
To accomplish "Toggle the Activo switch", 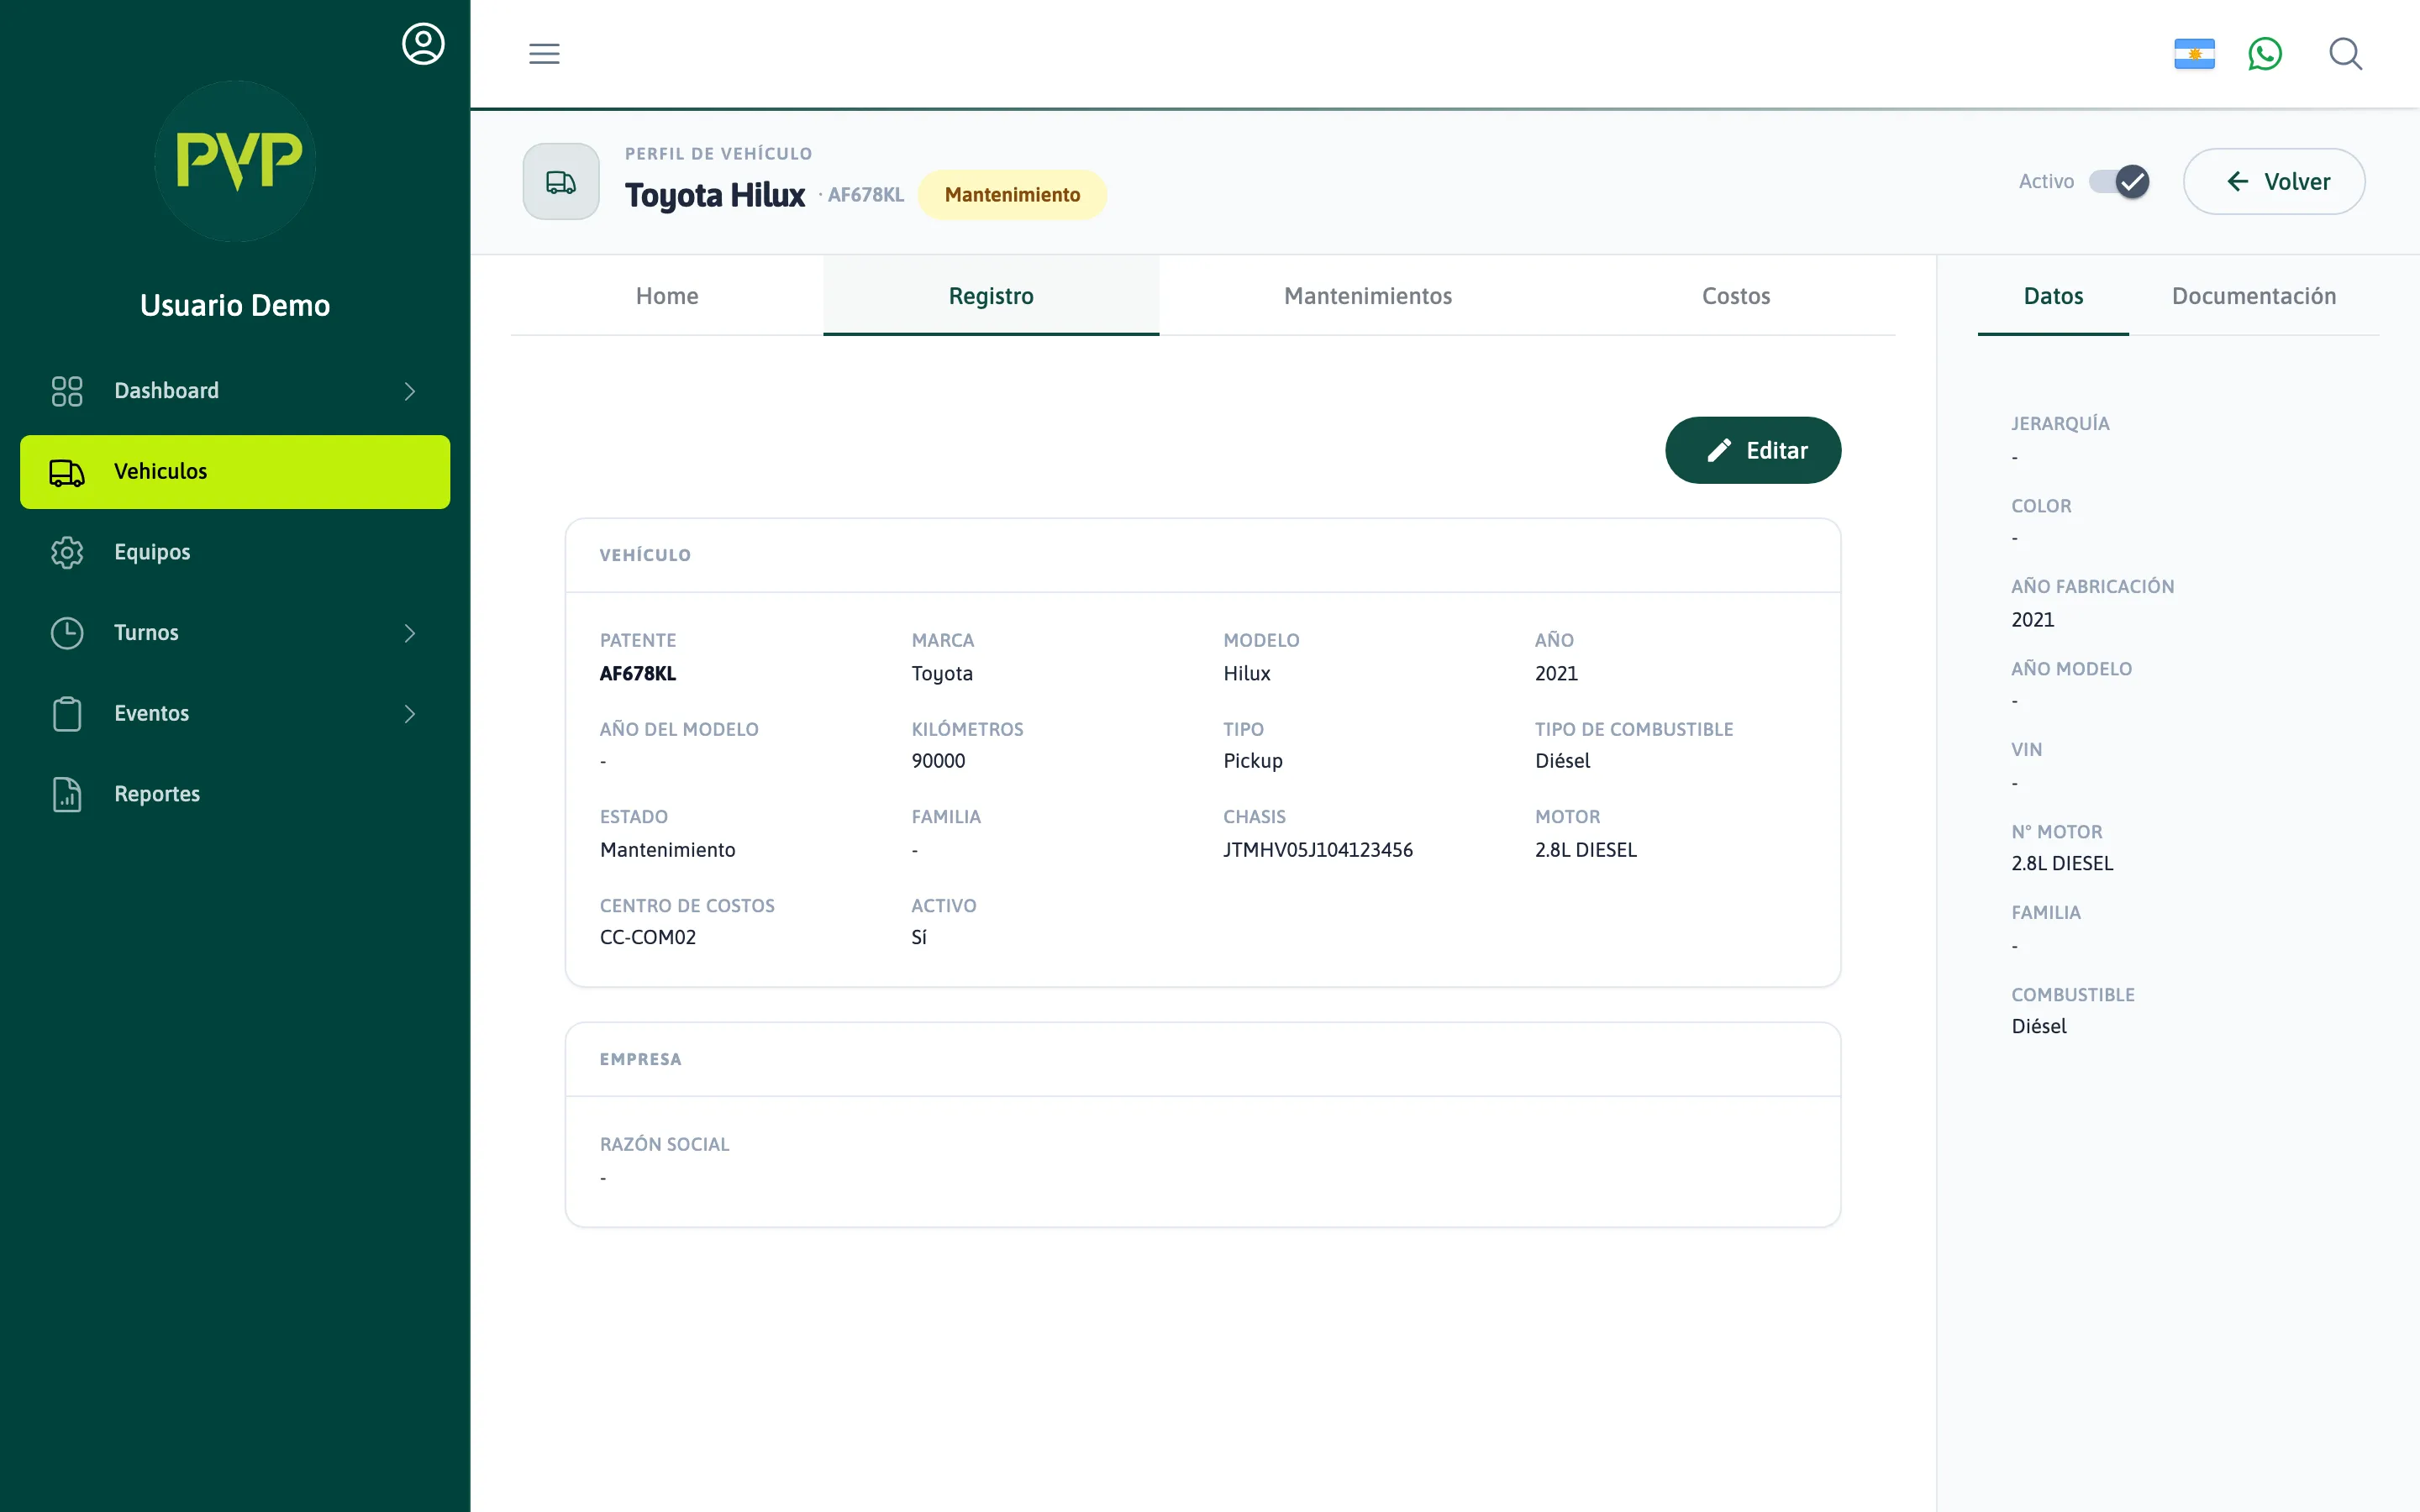I will tap(2119, 182).
